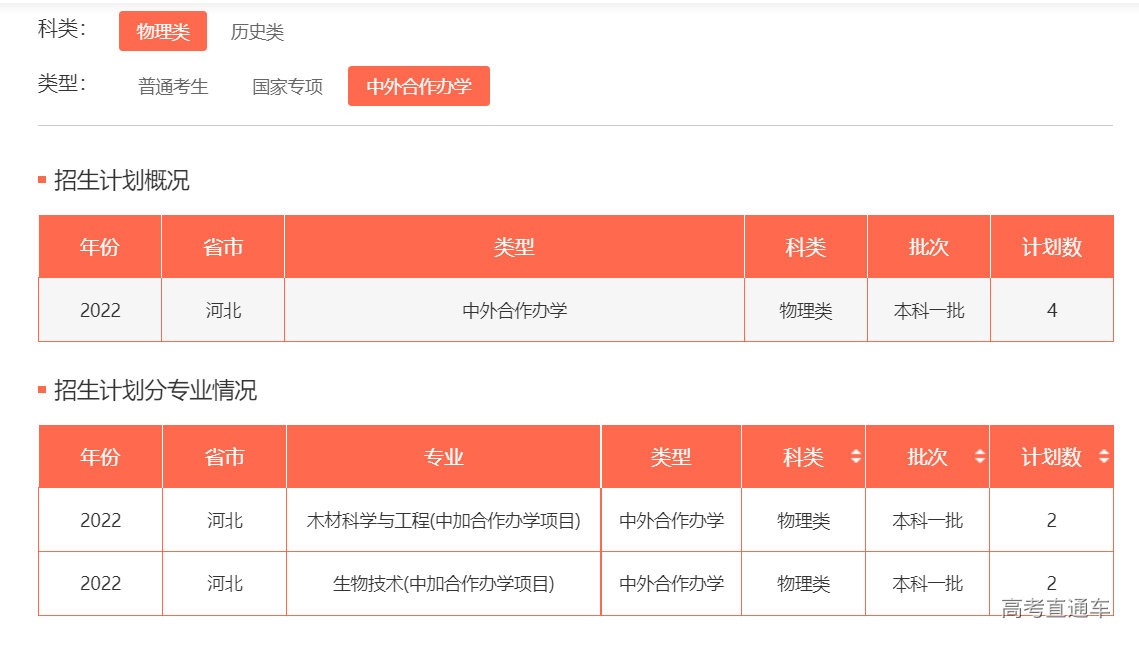Select 生物技术(中加合作办学项目) major
1139x648 pixels.
click(x=443, y=583)
